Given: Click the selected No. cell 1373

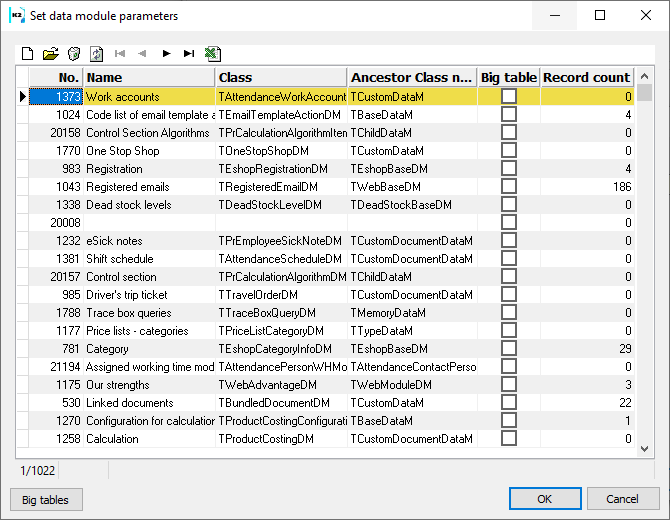Looking at the screenshot, I should click(x=56, y=97).
